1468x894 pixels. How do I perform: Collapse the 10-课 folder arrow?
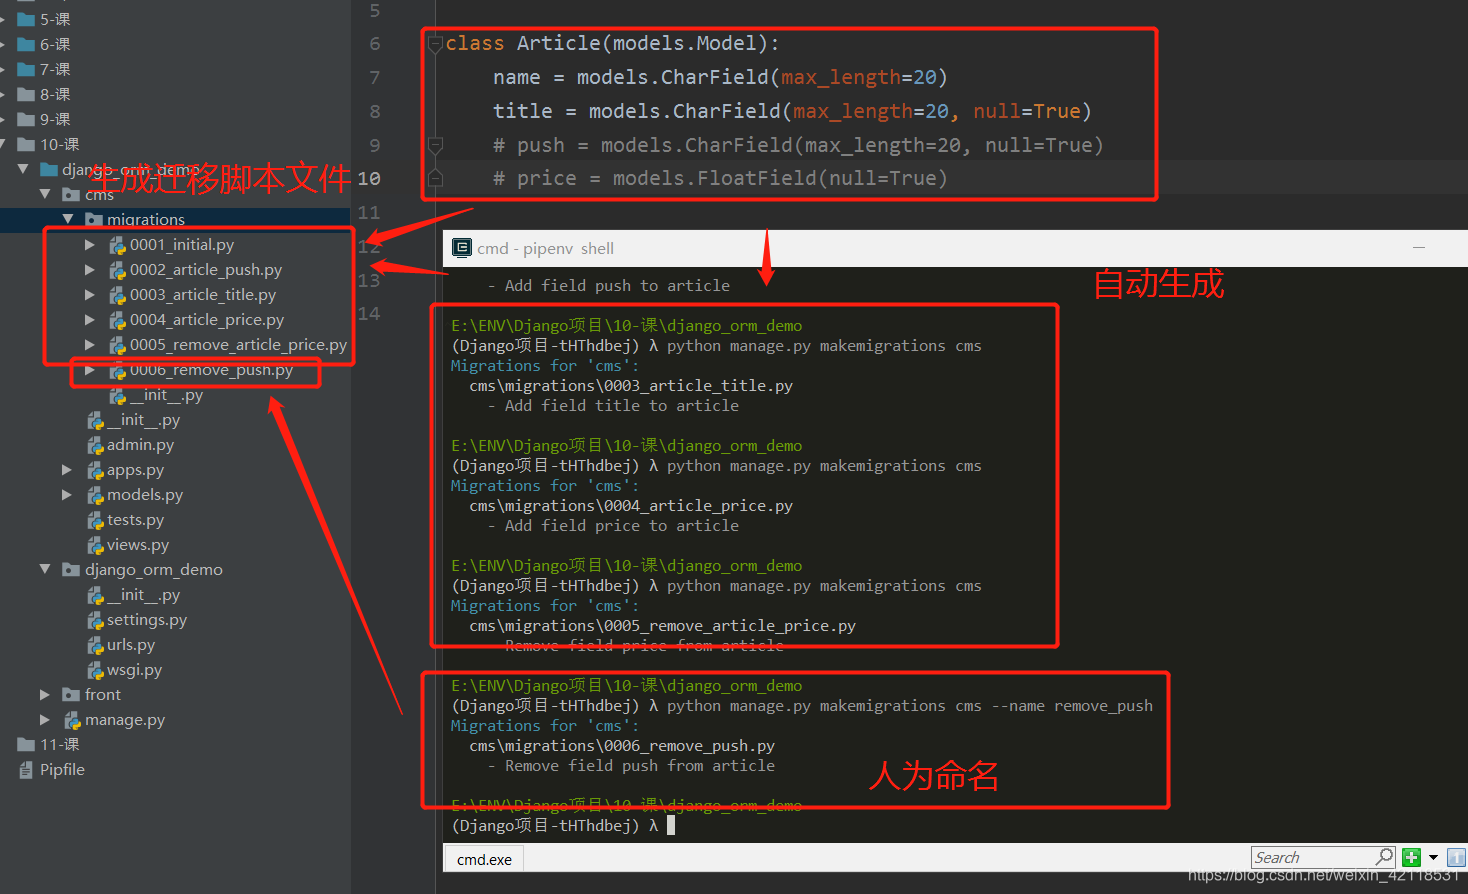click(x=2, y=144)
